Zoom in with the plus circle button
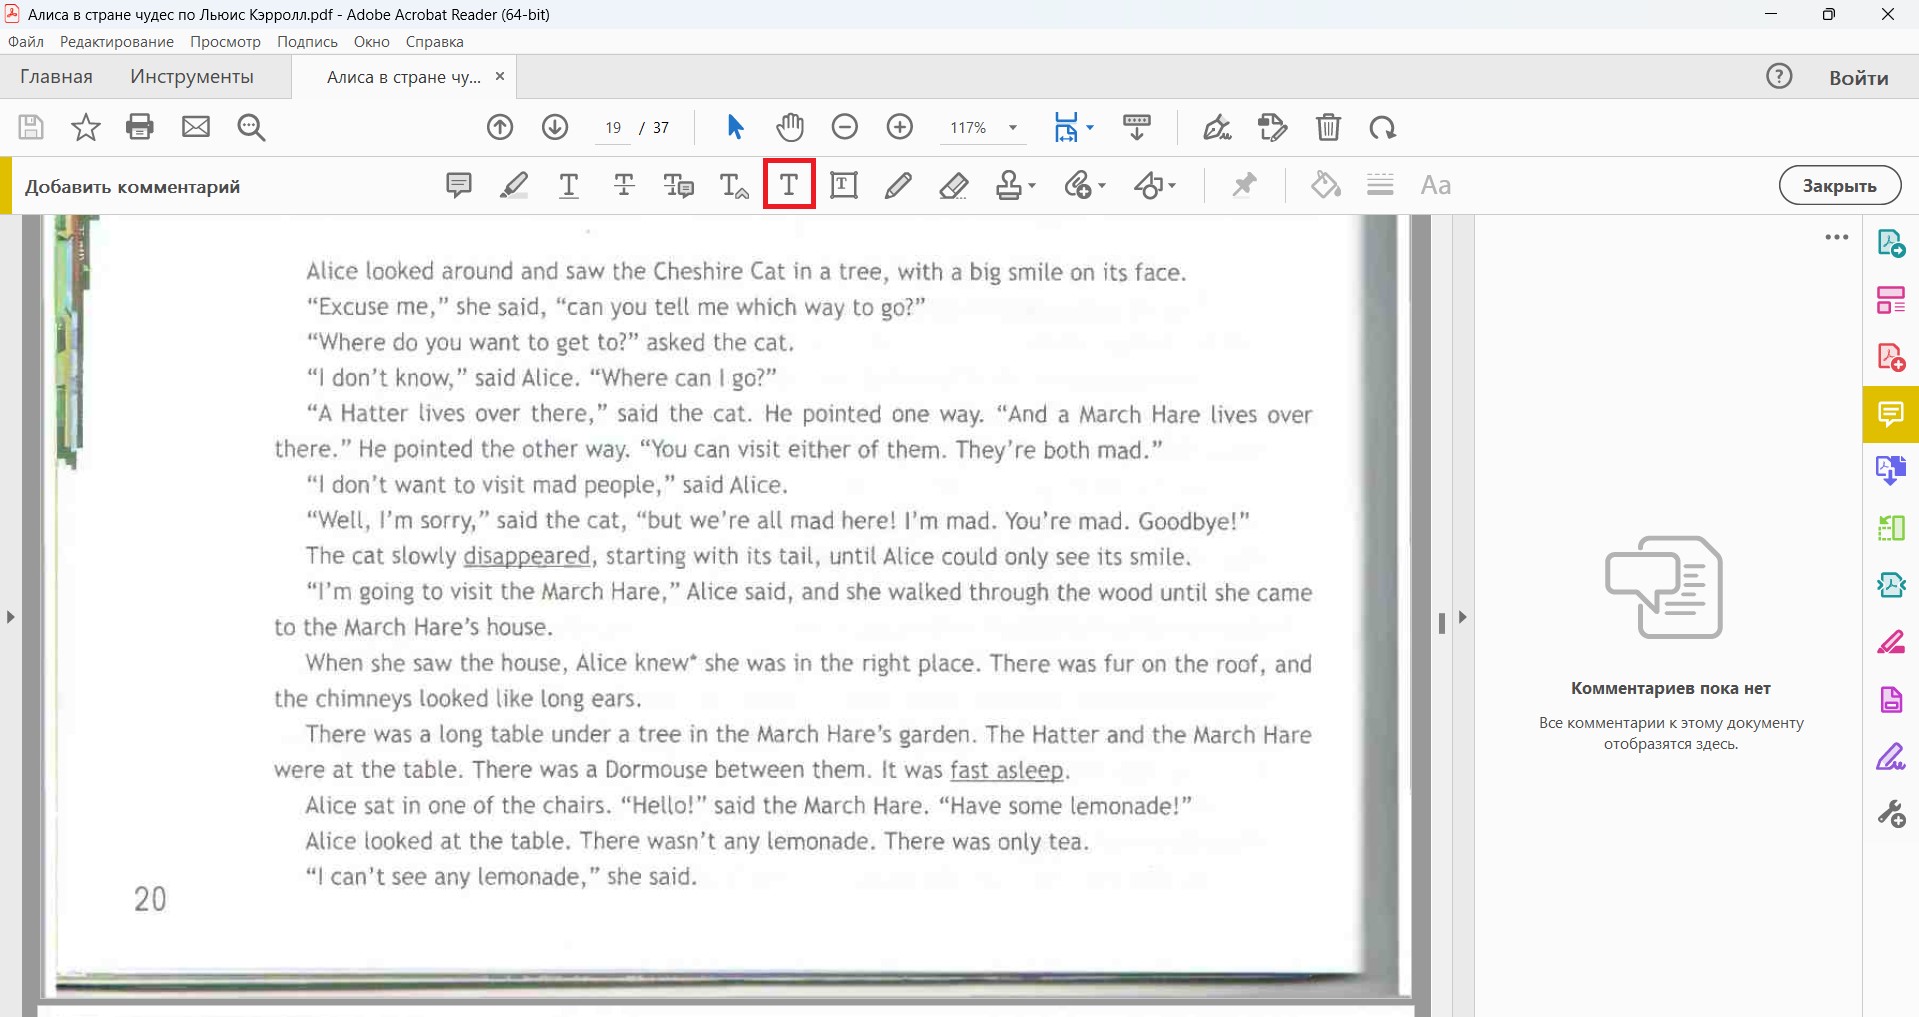 pyautogui.click(x=900, y=127)
